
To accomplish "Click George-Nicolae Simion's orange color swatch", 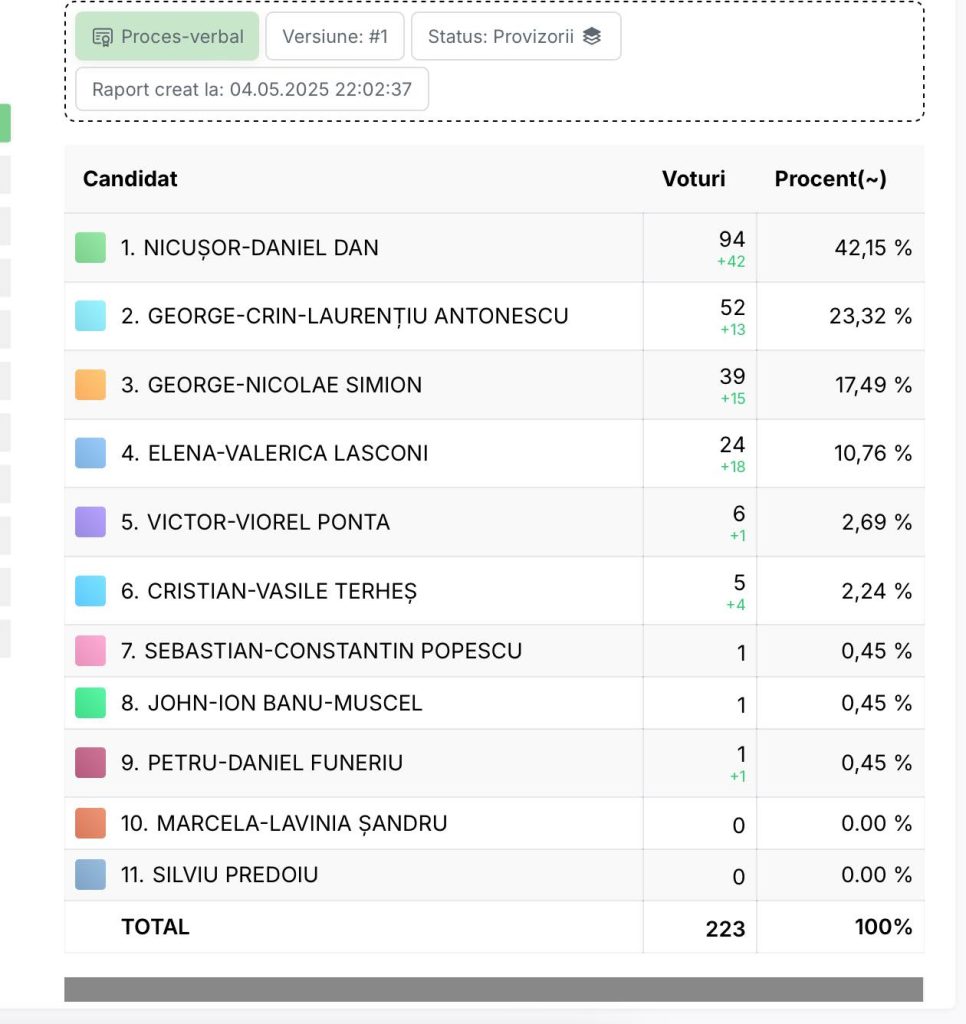I will pos(91,385).
